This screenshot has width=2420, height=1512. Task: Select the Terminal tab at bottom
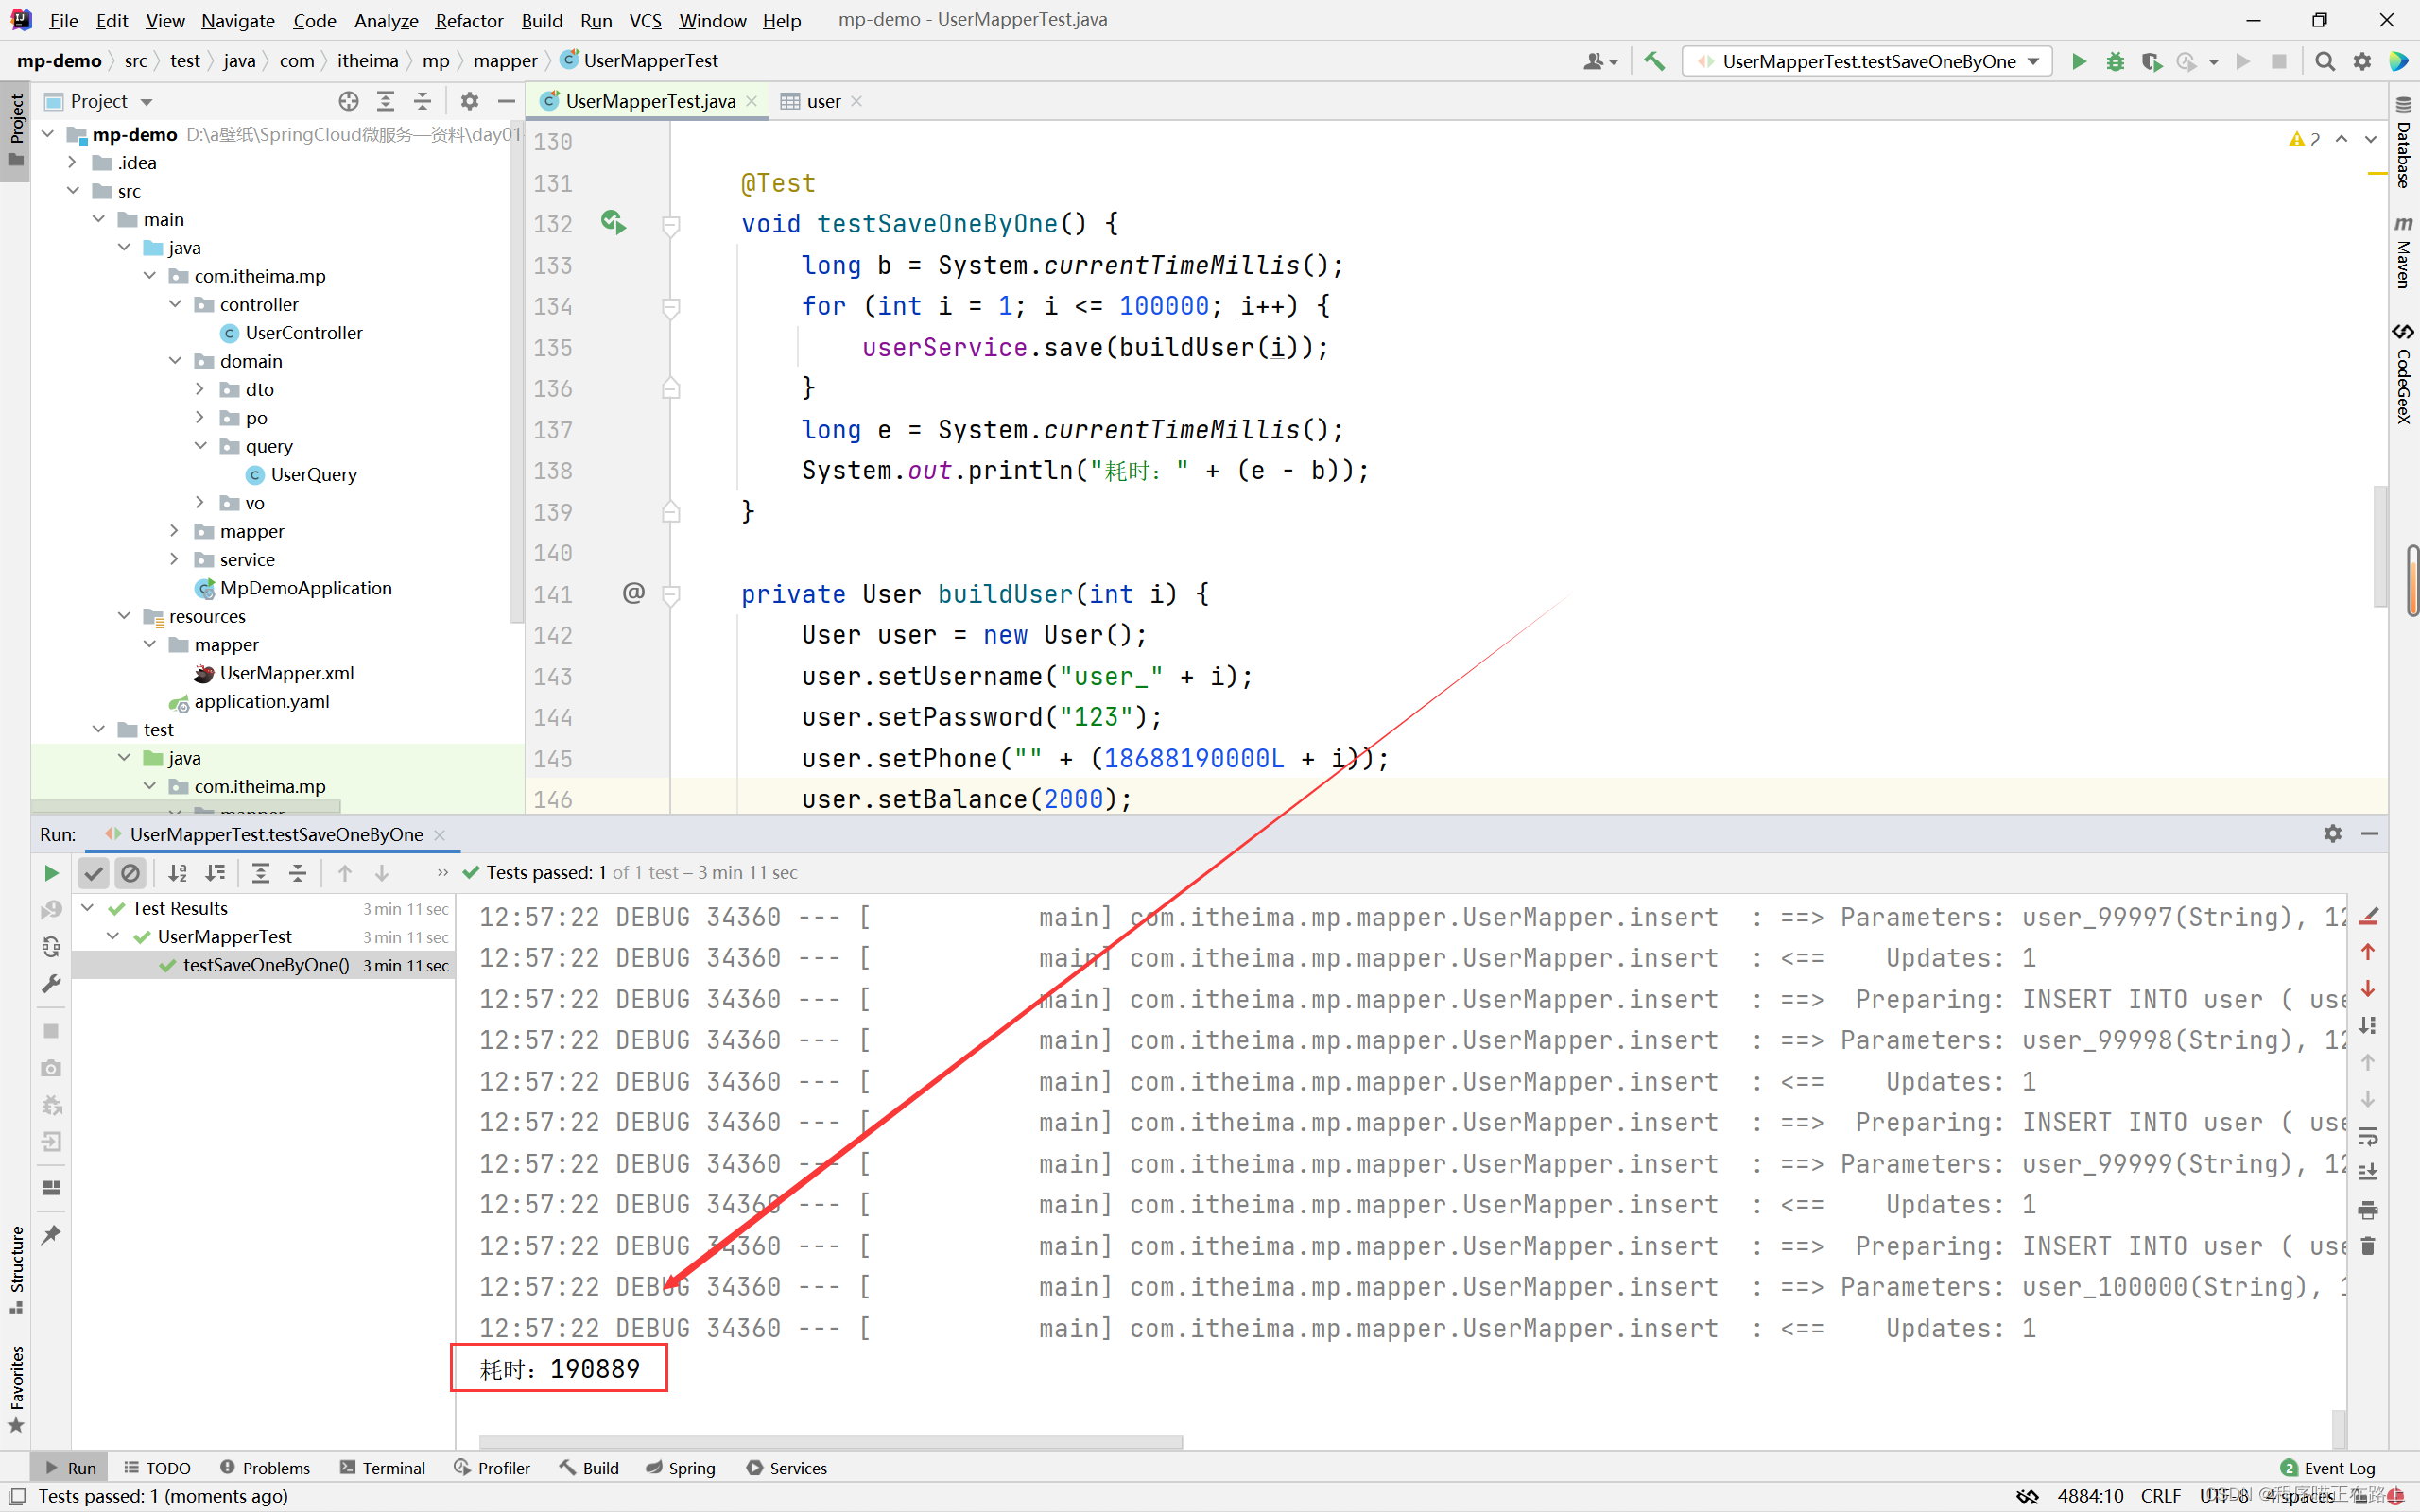pos(390,1467)
